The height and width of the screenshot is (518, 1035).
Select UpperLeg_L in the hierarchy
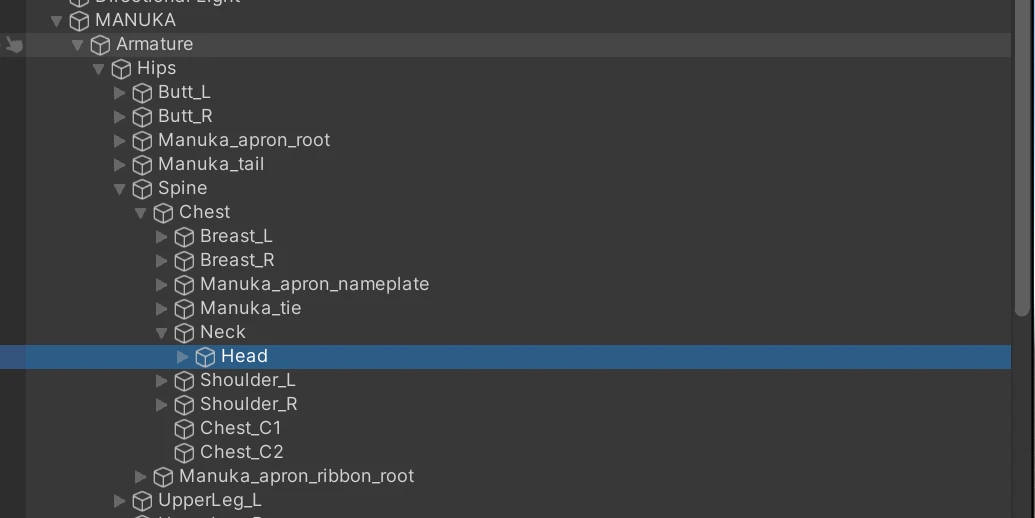tap(209, 501)
